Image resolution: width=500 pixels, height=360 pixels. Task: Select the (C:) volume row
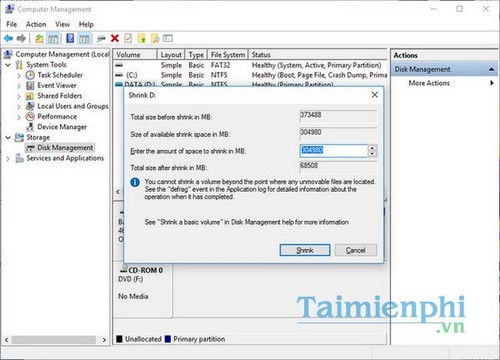[x=250, y=75]
